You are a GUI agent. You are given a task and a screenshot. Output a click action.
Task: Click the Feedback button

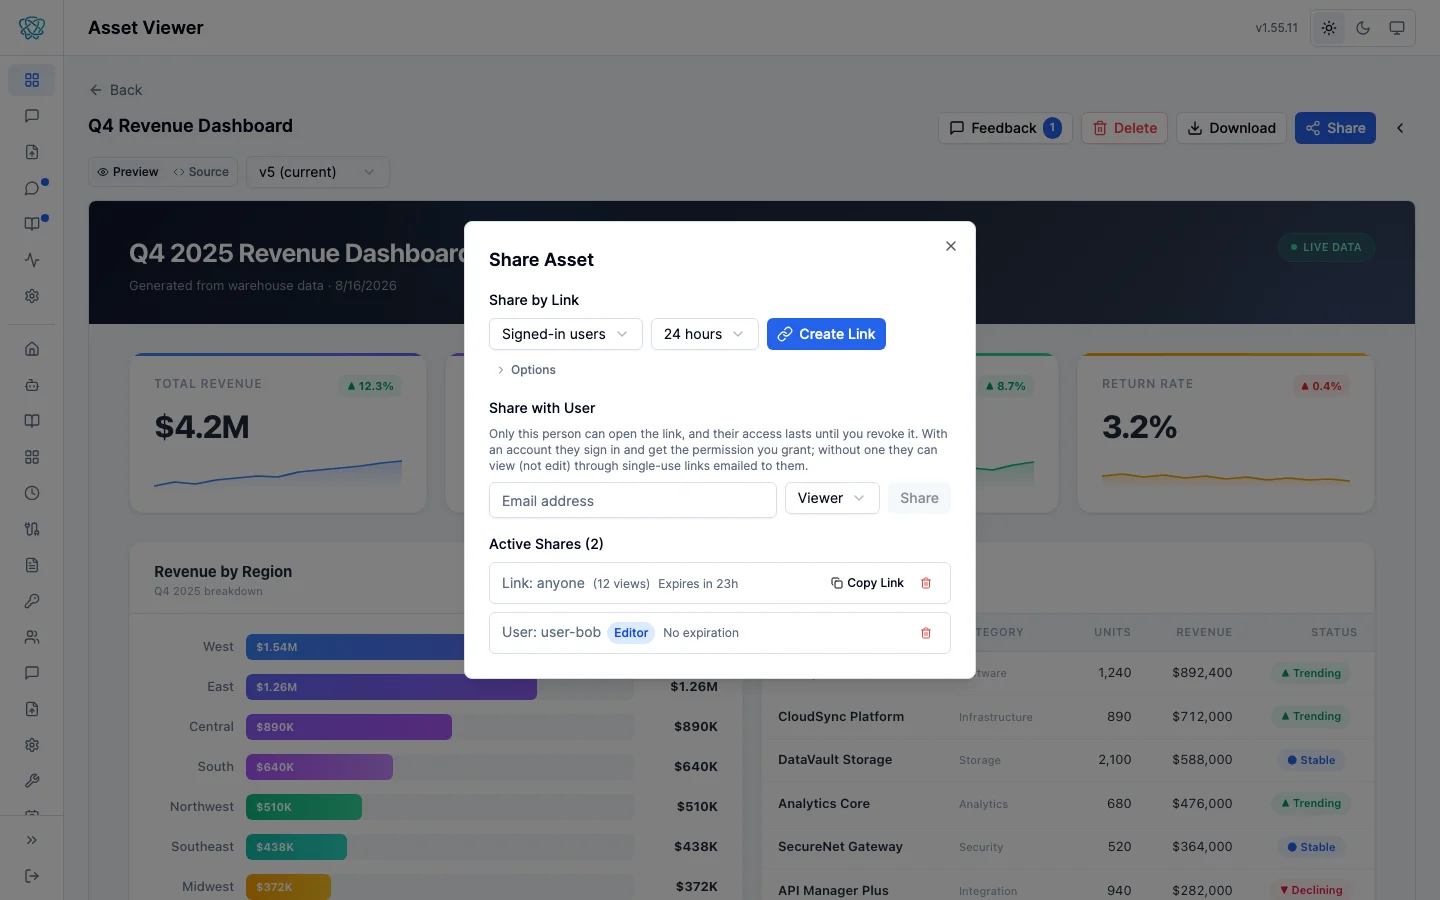pos(1005,128)
